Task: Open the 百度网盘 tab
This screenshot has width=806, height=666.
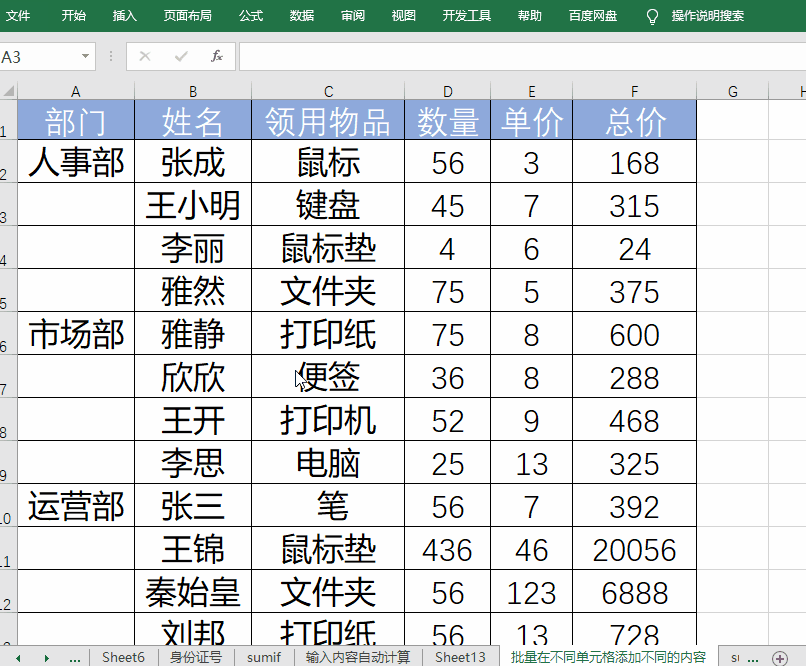Action: [x=593, y=16]
